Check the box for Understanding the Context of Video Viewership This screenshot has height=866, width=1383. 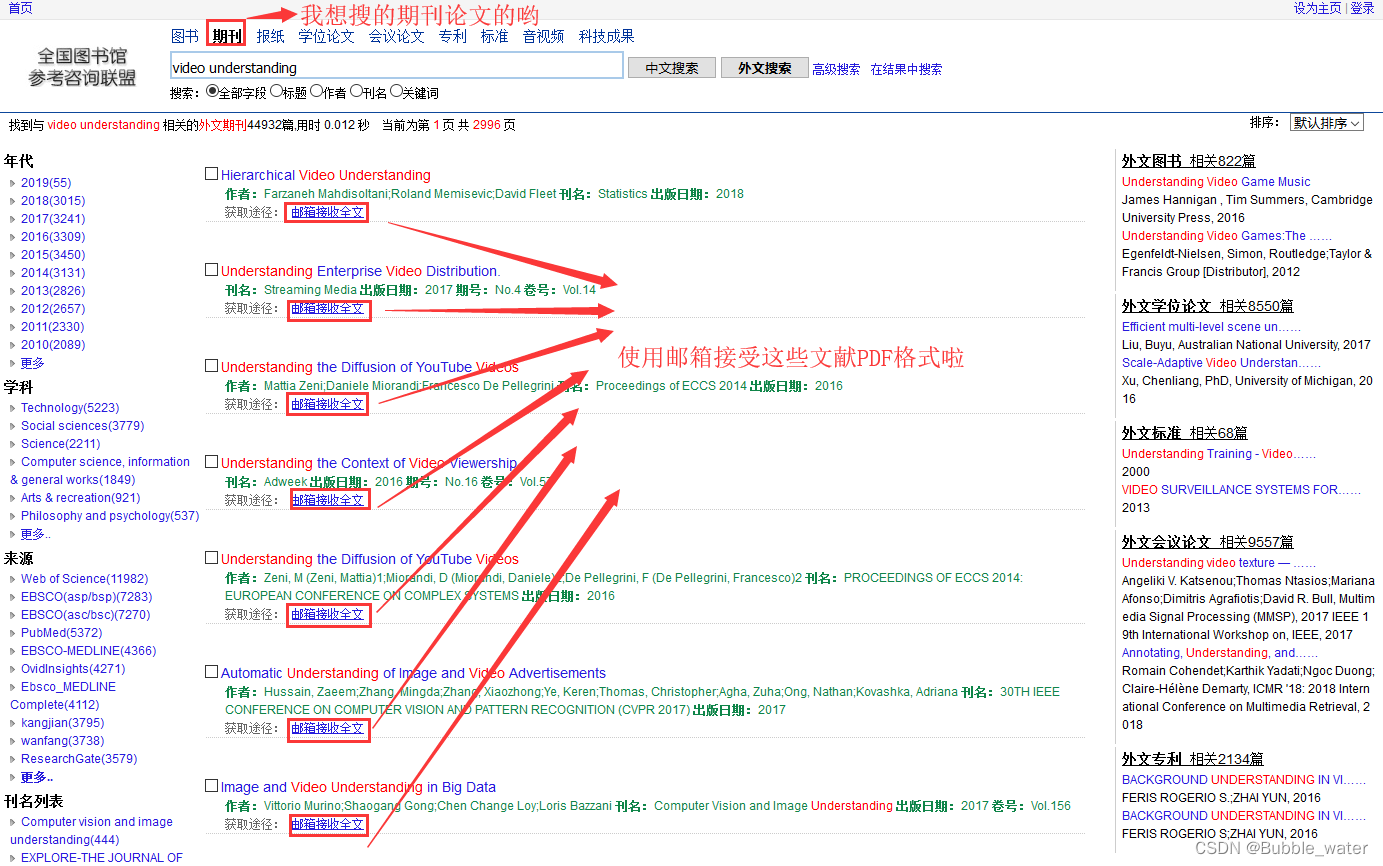tap(211, 462)
